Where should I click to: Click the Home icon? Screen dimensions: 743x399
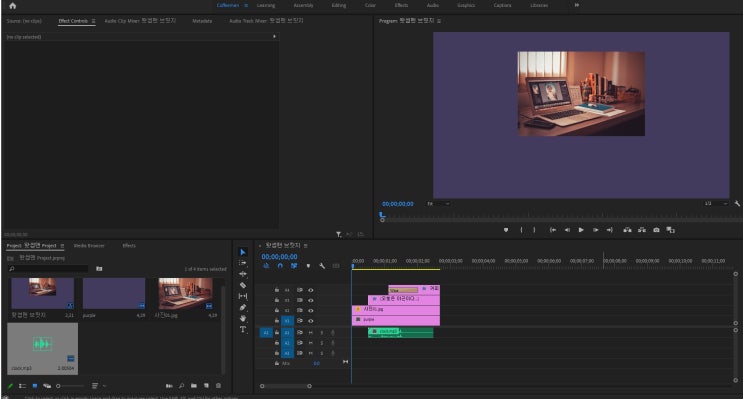[13, 6]
